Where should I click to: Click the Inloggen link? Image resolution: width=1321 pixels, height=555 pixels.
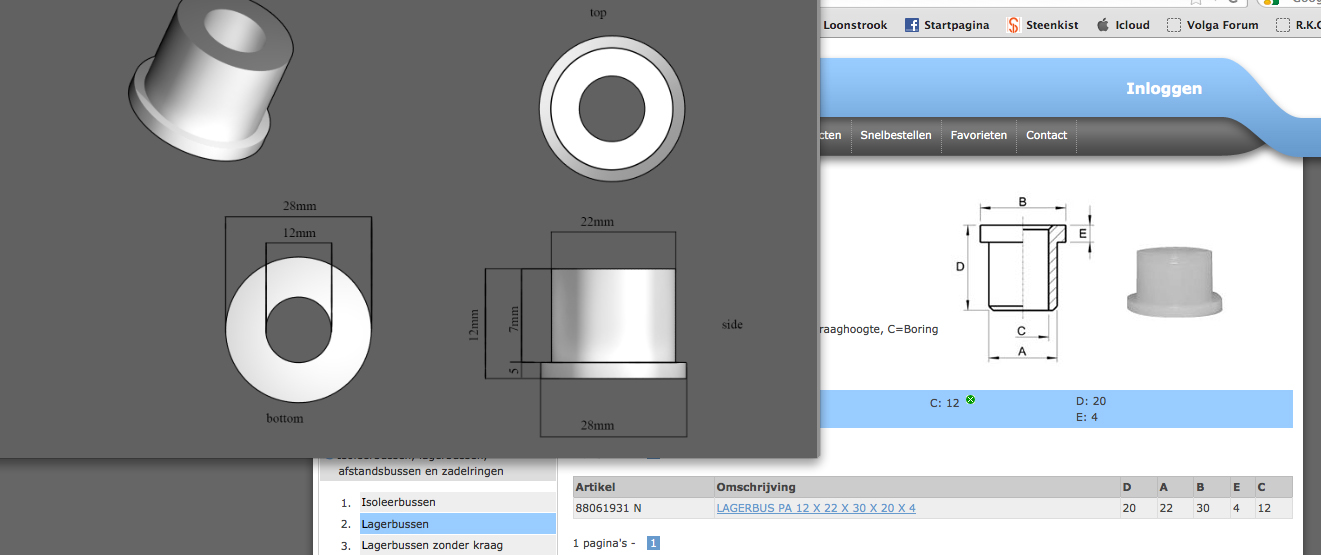[1164, 89]
